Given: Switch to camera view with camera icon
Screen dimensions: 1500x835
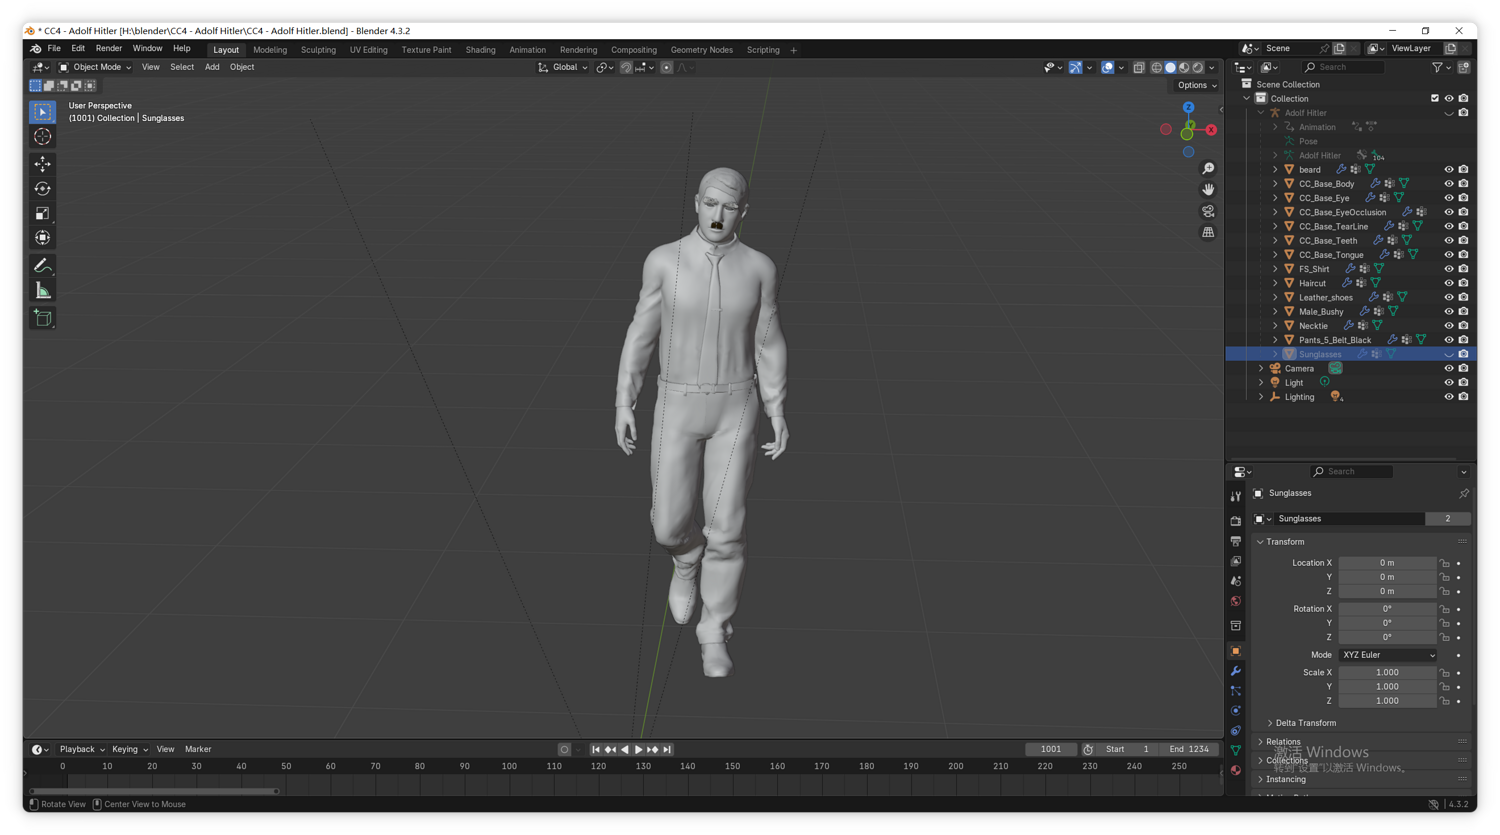Looking at the screenshot, I should (x=1208, y=211).
